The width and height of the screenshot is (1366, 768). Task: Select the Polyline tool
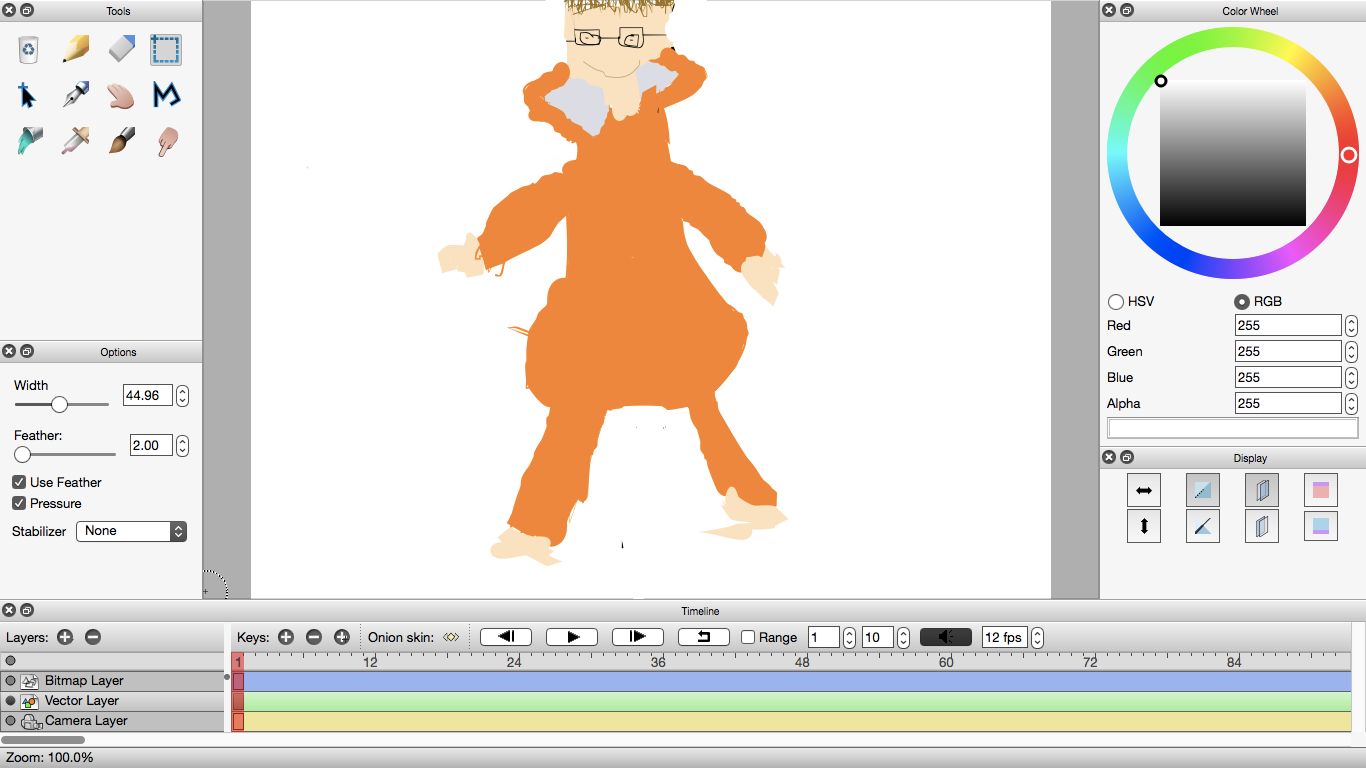166,95
